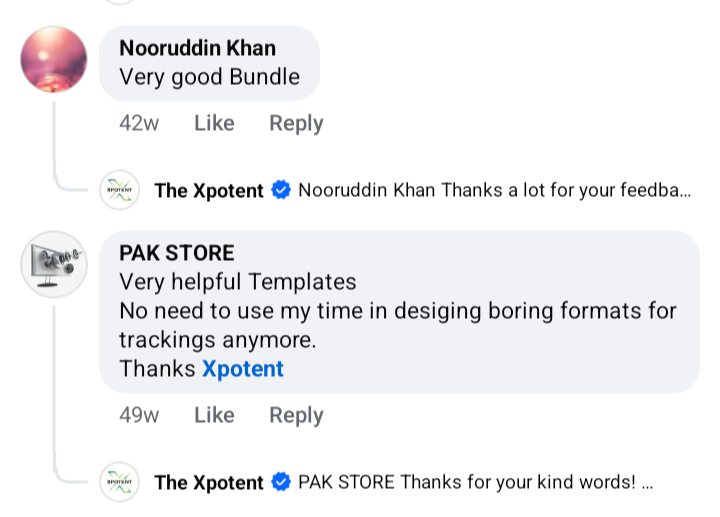Open Nooruddin Khan's name link

point(197,48)
